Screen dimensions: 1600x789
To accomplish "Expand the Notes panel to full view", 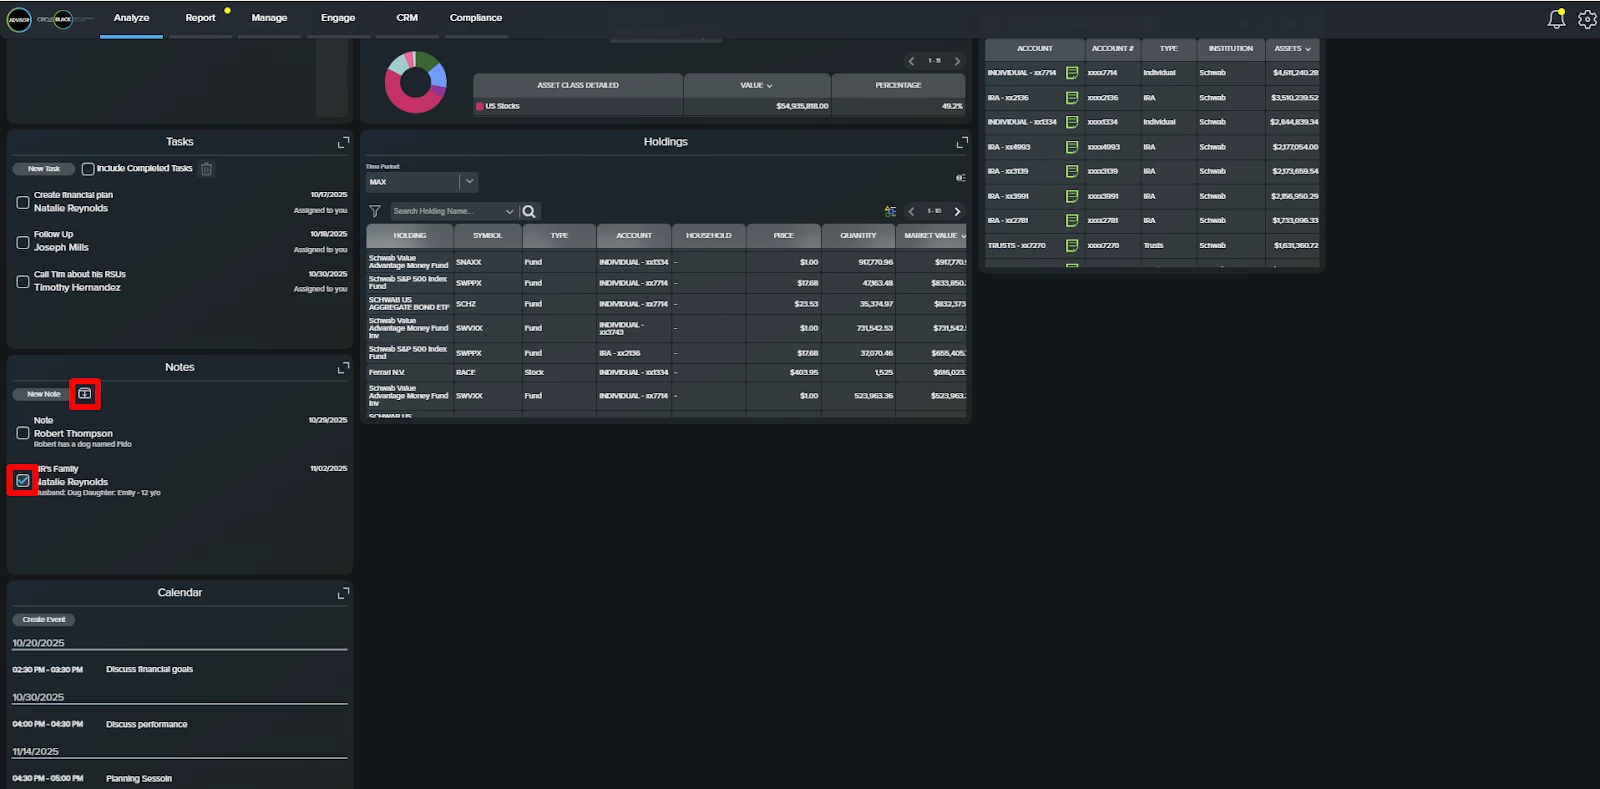I will [343, 368].
